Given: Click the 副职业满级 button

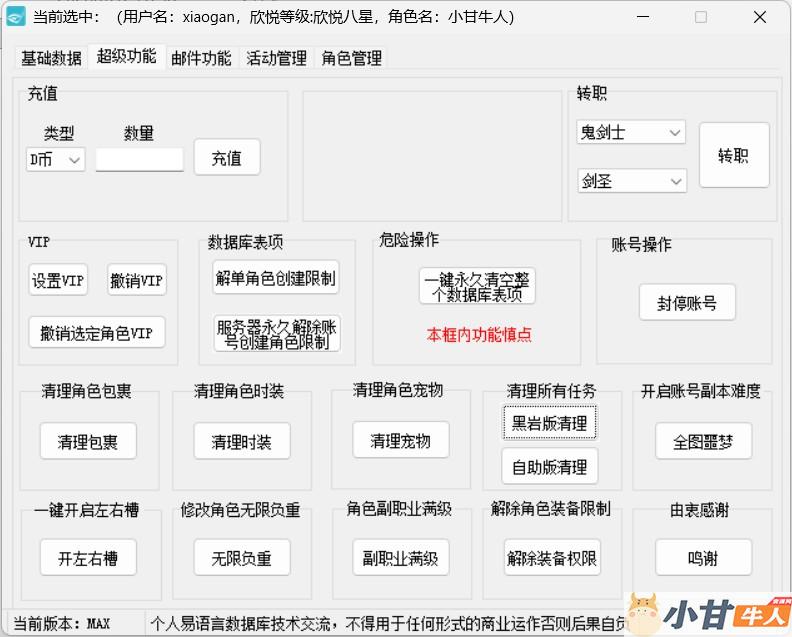Looking at the screenshot, I should point(401,557).
